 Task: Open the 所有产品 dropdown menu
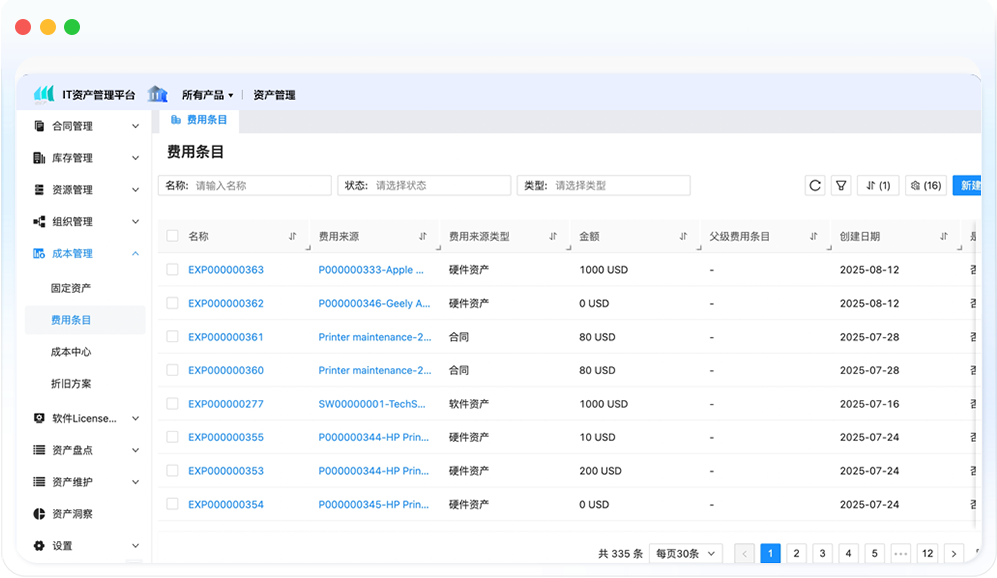(207, 95)
